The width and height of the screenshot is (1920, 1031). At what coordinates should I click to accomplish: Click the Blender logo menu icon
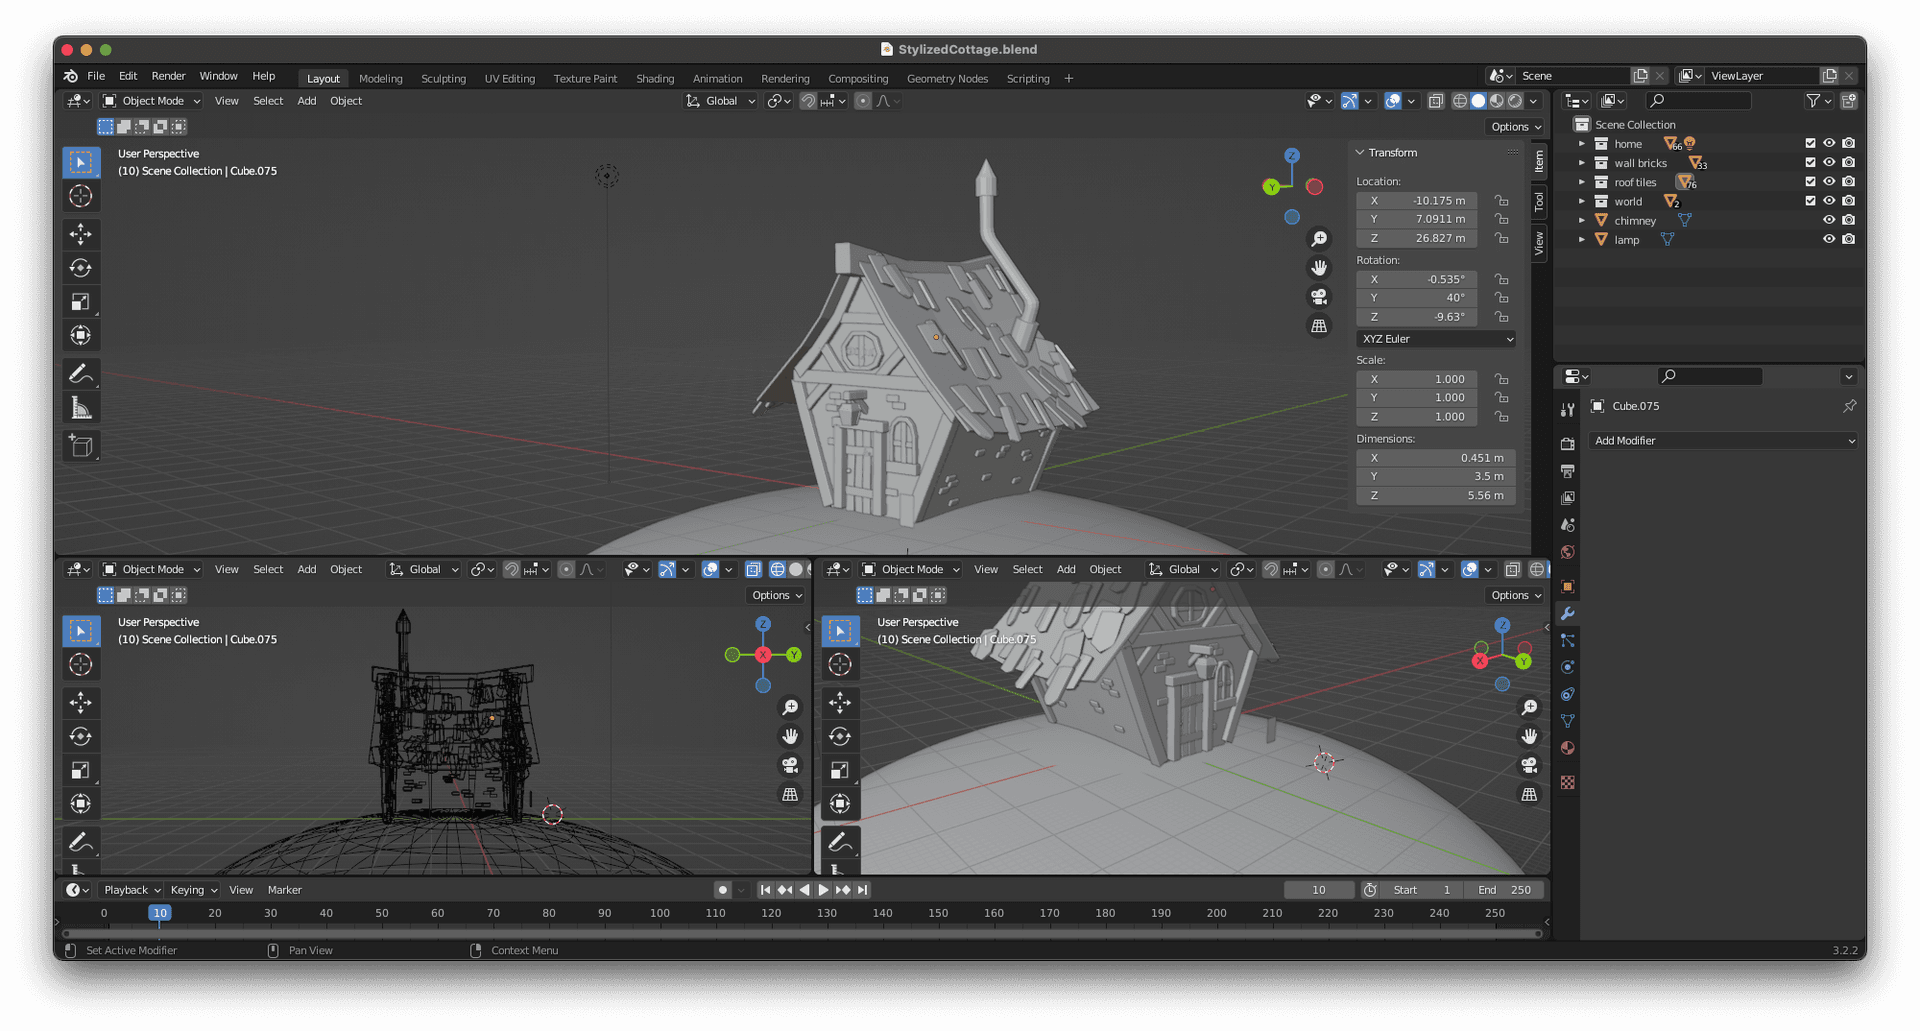pos(71,76)
